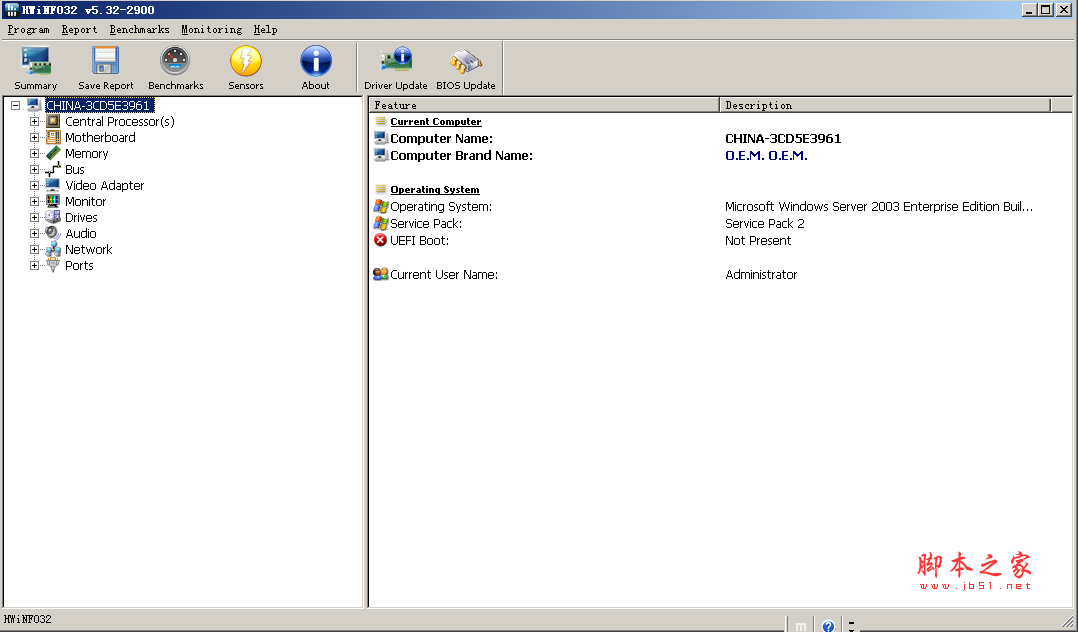Viewport: 1078px width, 632px height.
Task: Click the Windows flag icon beside Service Pack
Action: tap(380, 224)
